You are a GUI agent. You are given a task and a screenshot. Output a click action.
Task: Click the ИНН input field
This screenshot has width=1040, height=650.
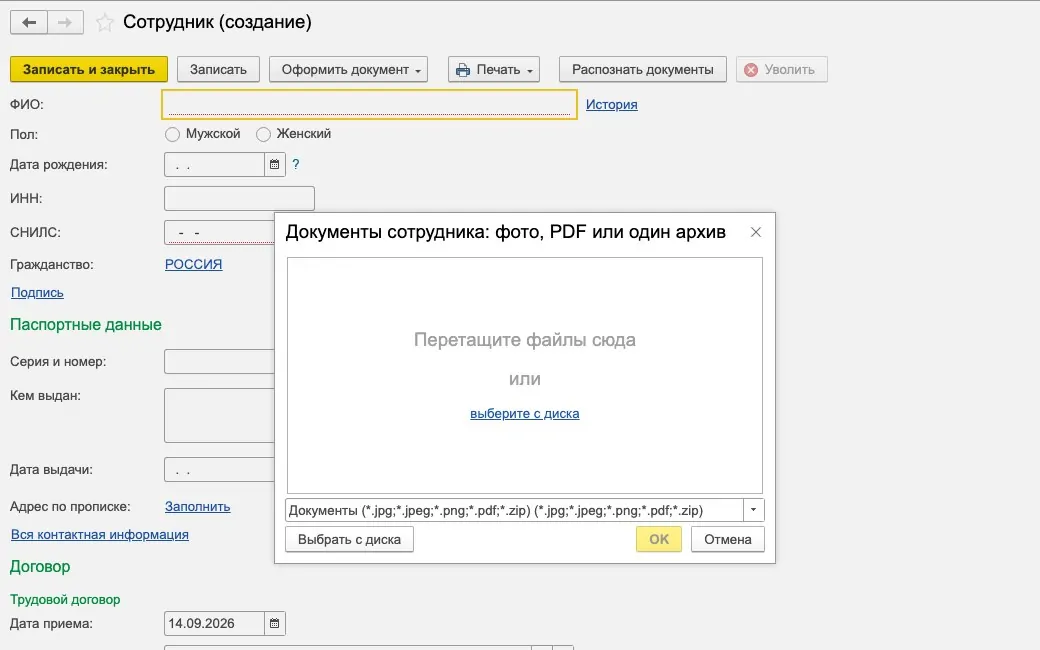239,198
